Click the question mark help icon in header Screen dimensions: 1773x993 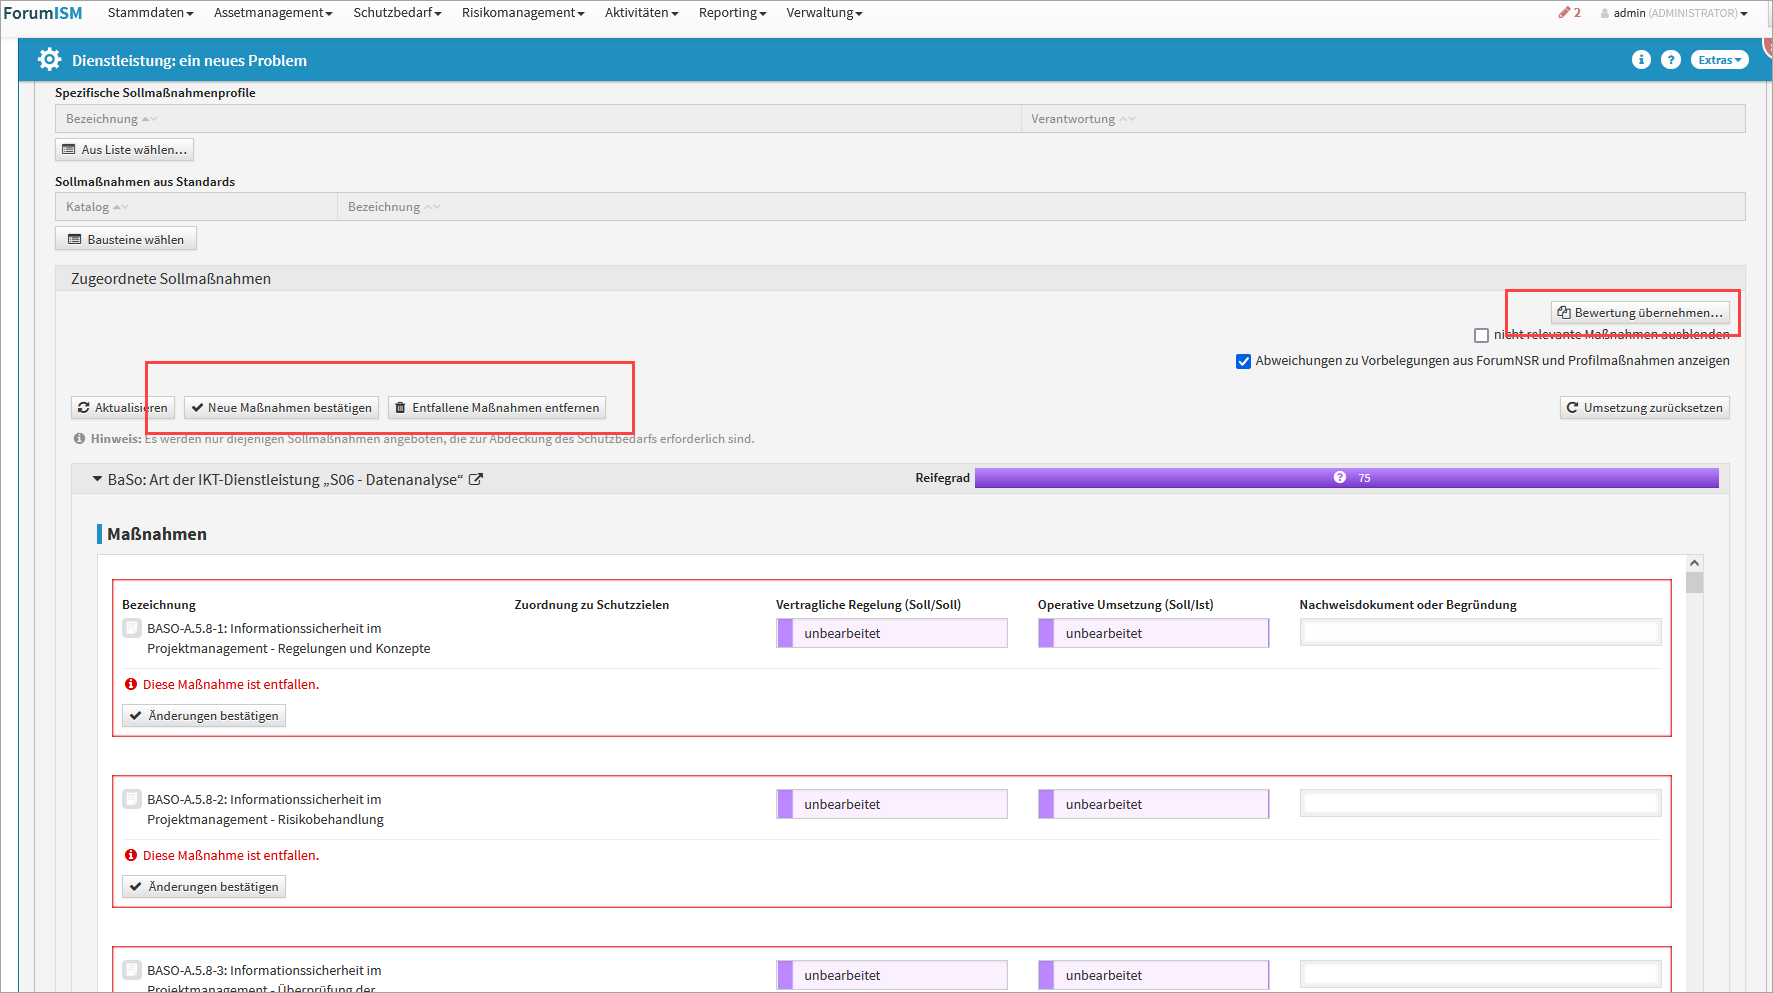tap(1670, 60)
